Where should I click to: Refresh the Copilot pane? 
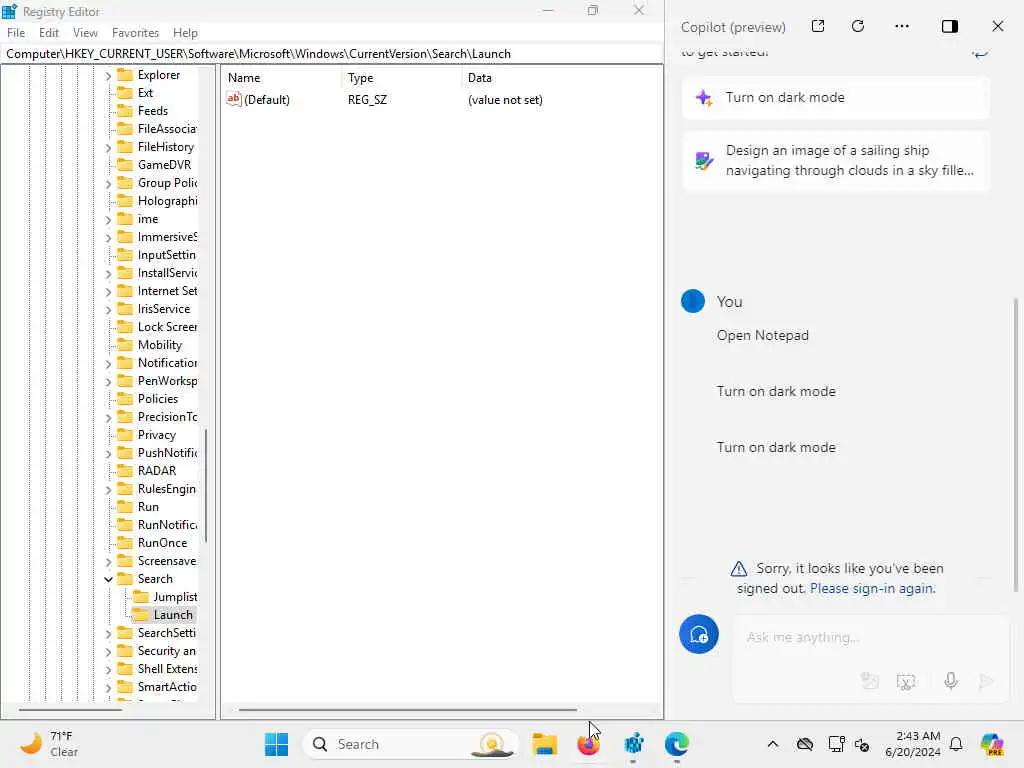(x=858, y=26)
